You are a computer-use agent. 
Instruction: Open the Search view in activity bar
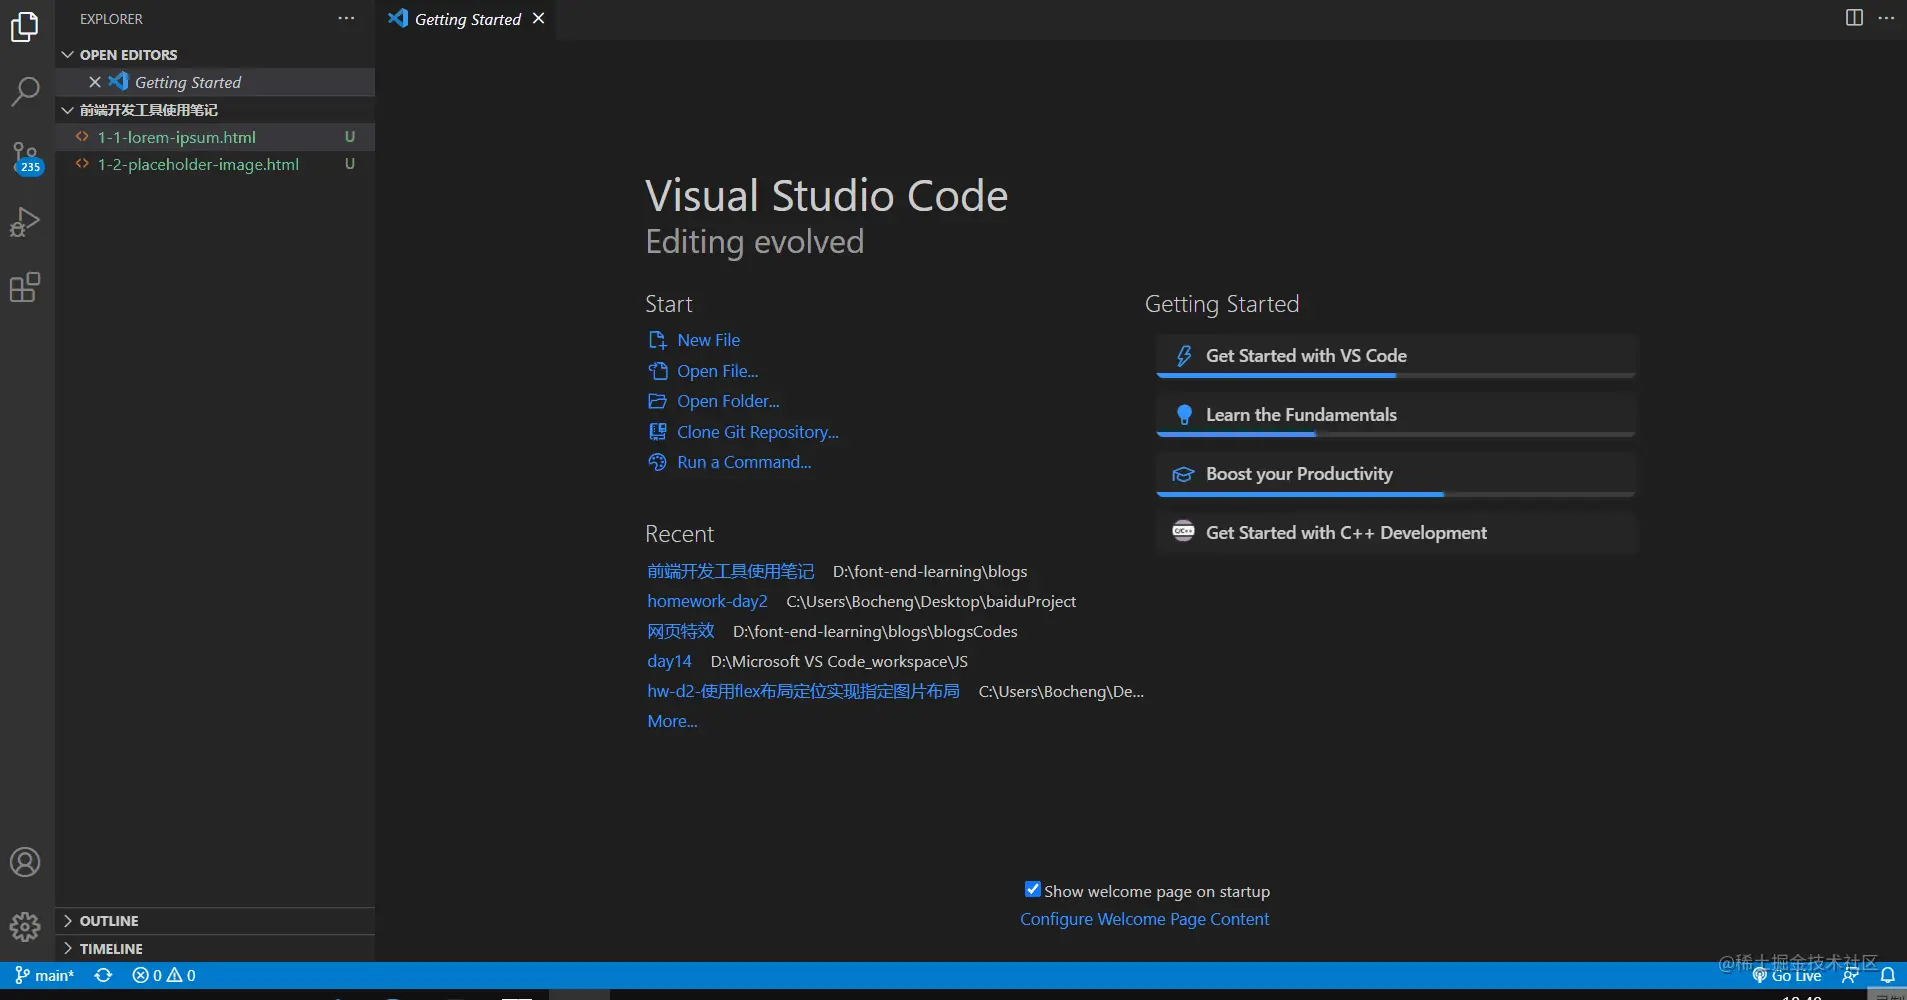(25, 91)
